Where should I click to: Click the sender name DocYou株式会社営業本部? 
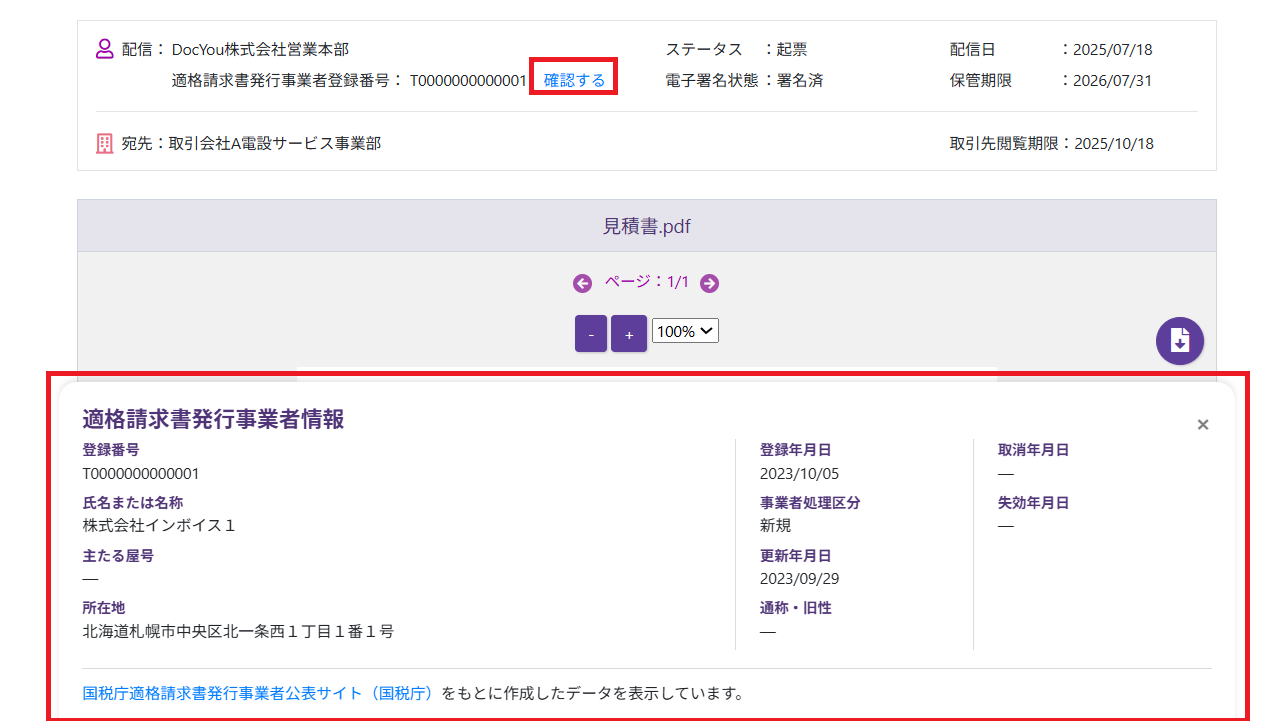pyautogui.click(x=260, y=49)
